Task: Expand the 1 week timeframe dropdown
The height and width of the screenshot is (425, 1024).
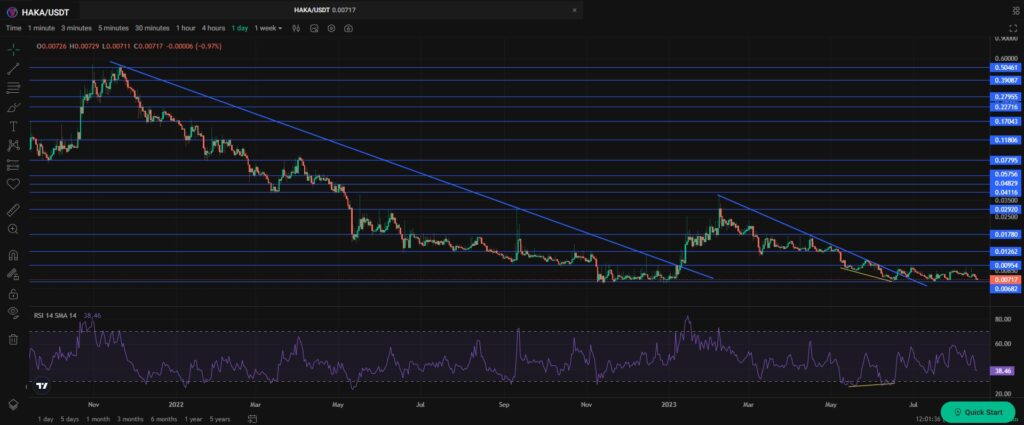Action: pyautogui.click(x=268, y=28)
